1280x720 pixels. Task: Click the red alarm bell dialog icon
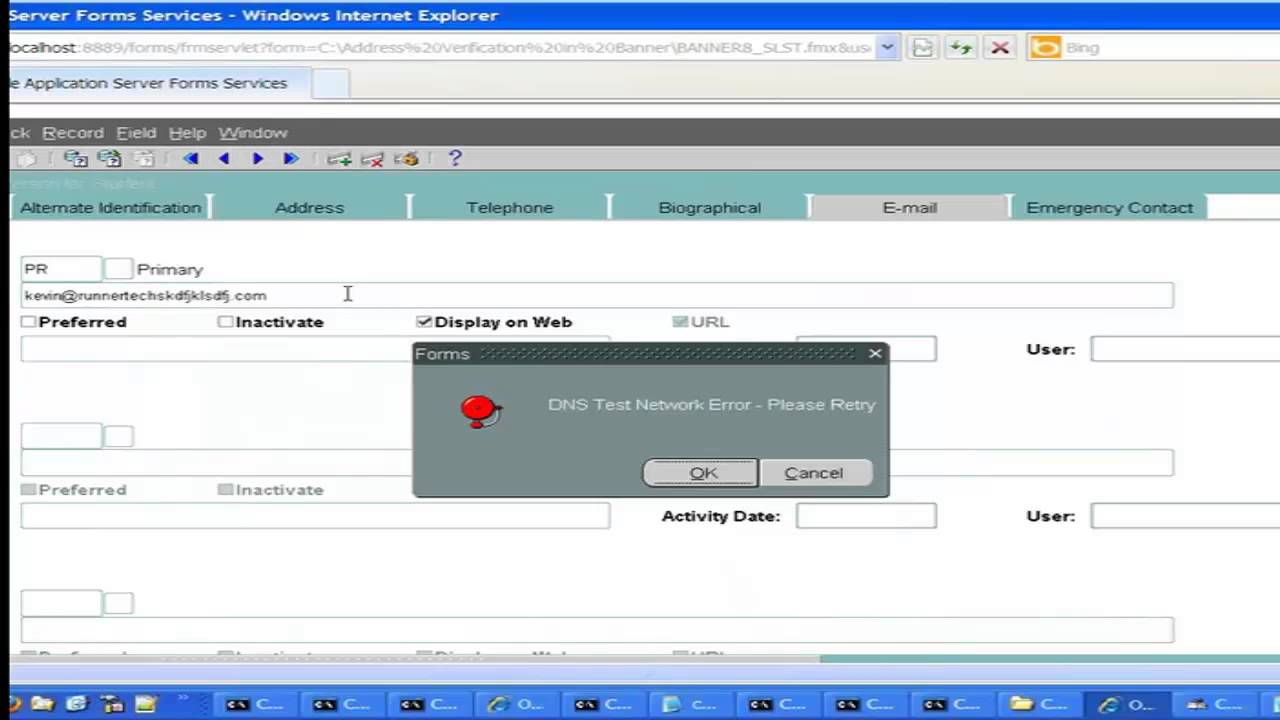481,410
